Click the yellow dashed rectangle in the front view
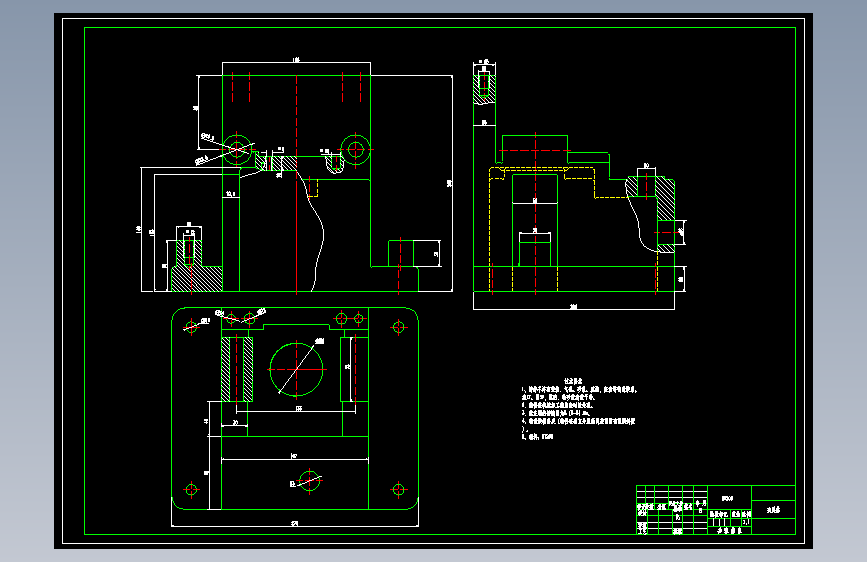 pyautogui.click(x=313, y=188)
